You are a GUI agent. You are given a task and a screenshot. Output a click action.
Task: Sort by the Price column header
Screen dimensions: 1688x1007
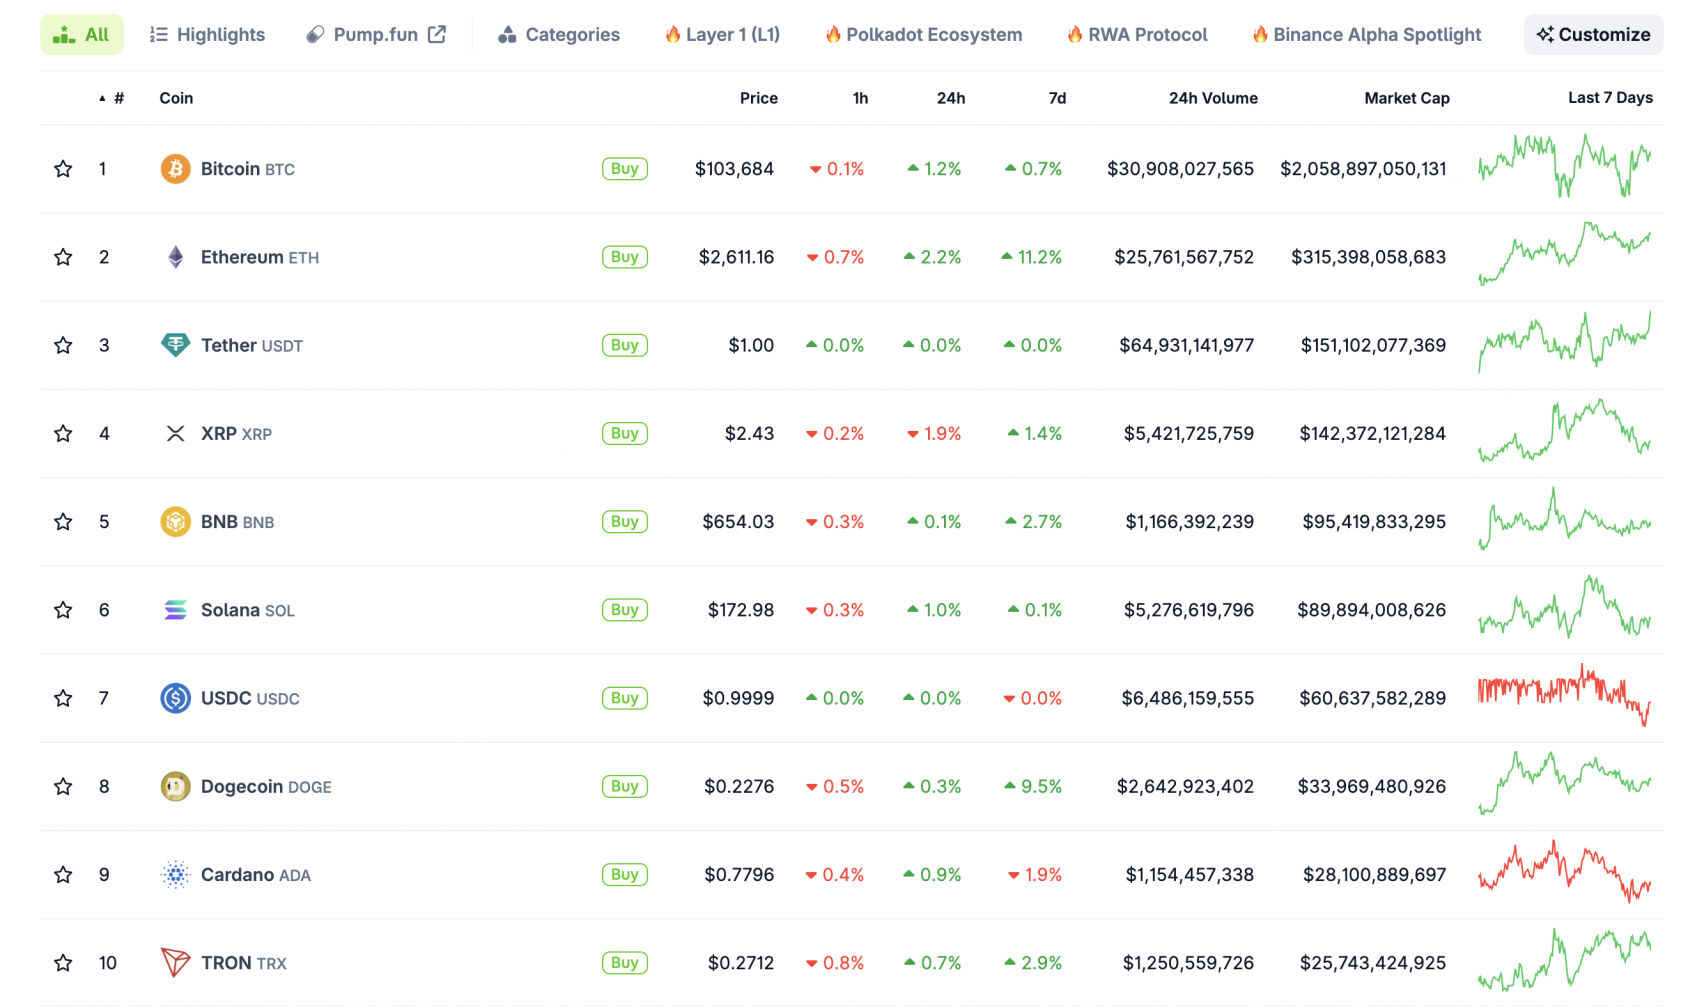pyautogui.click(x=759, y=98)
